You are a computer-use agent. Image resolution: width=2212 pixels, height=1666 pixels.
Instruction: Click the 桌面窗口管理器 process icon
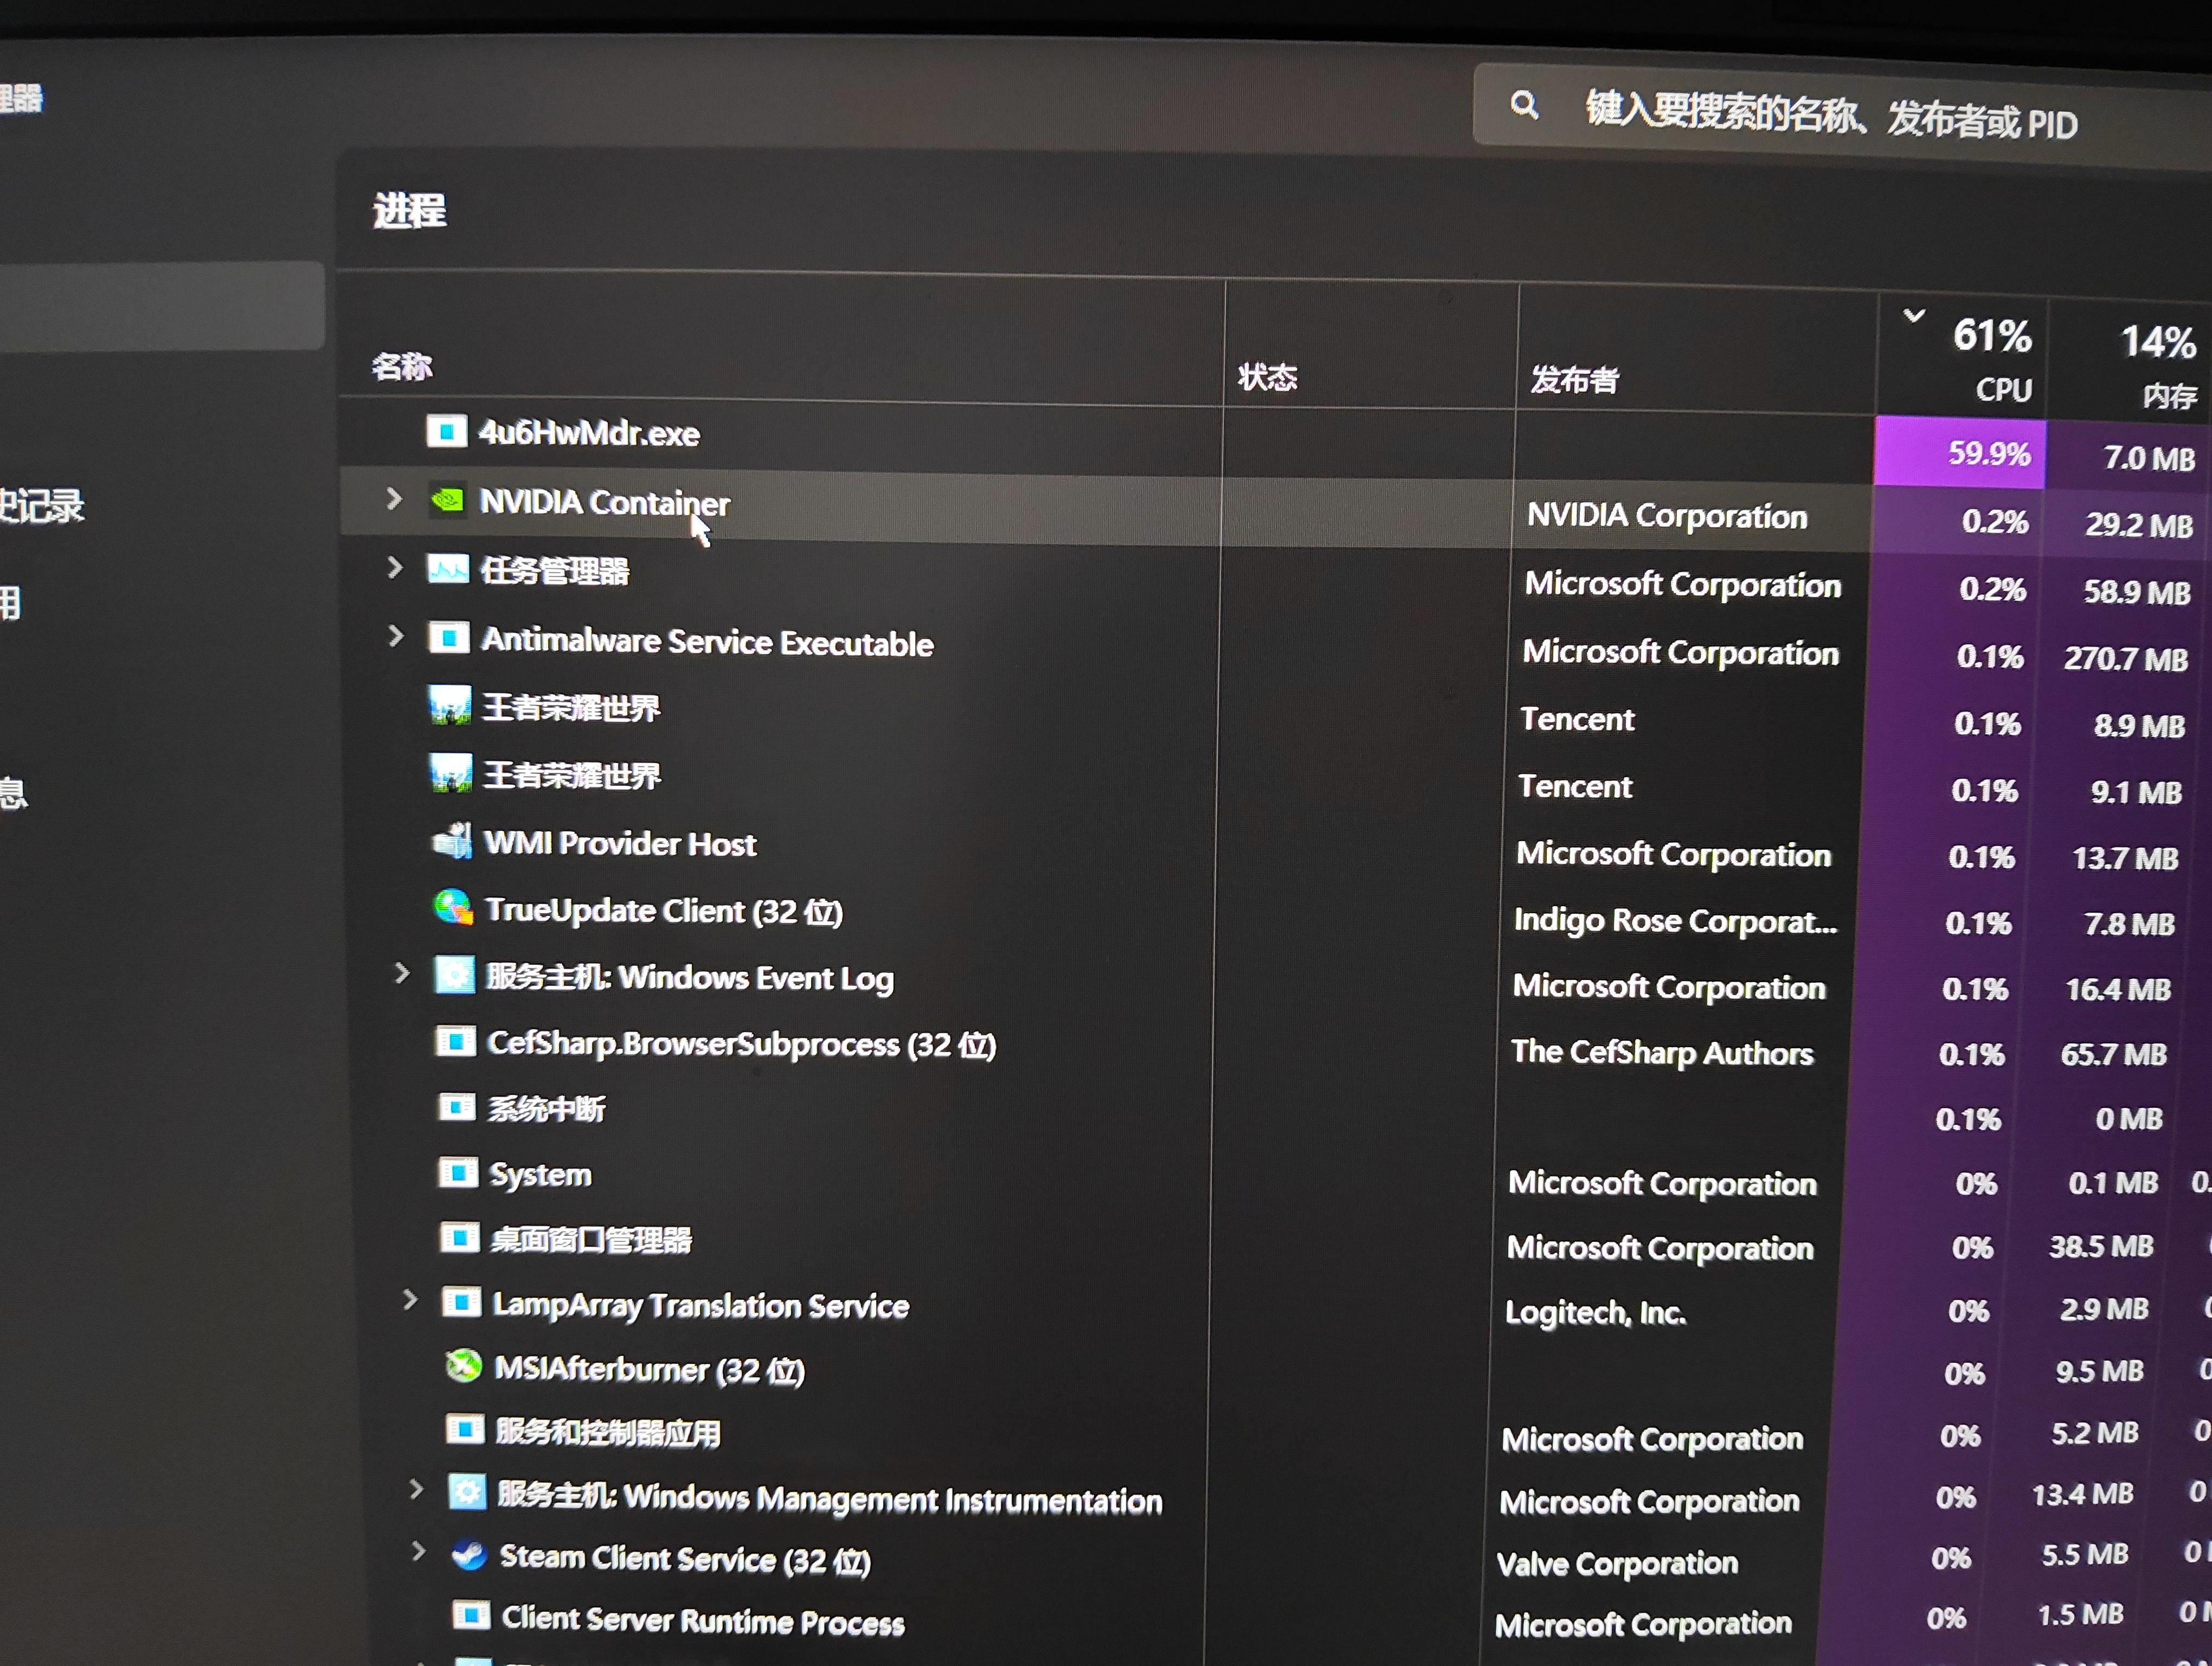(459, 1238)
